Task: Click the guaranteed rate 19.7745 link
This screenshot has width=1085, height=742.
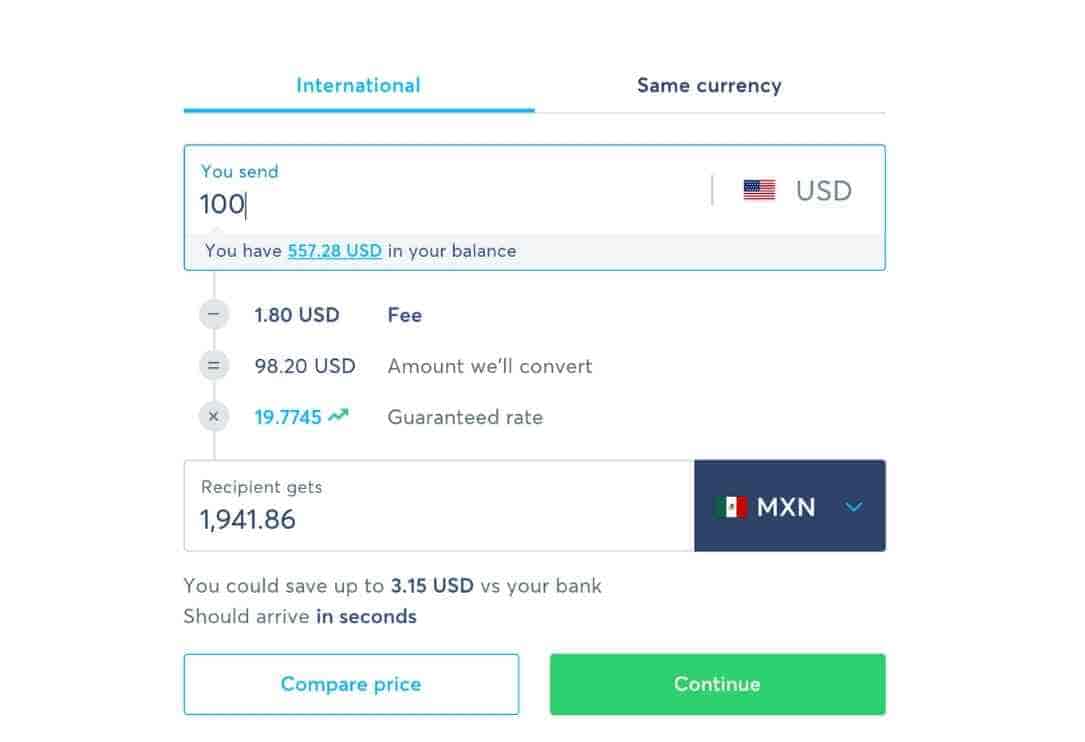Action: tap(288, 417)
